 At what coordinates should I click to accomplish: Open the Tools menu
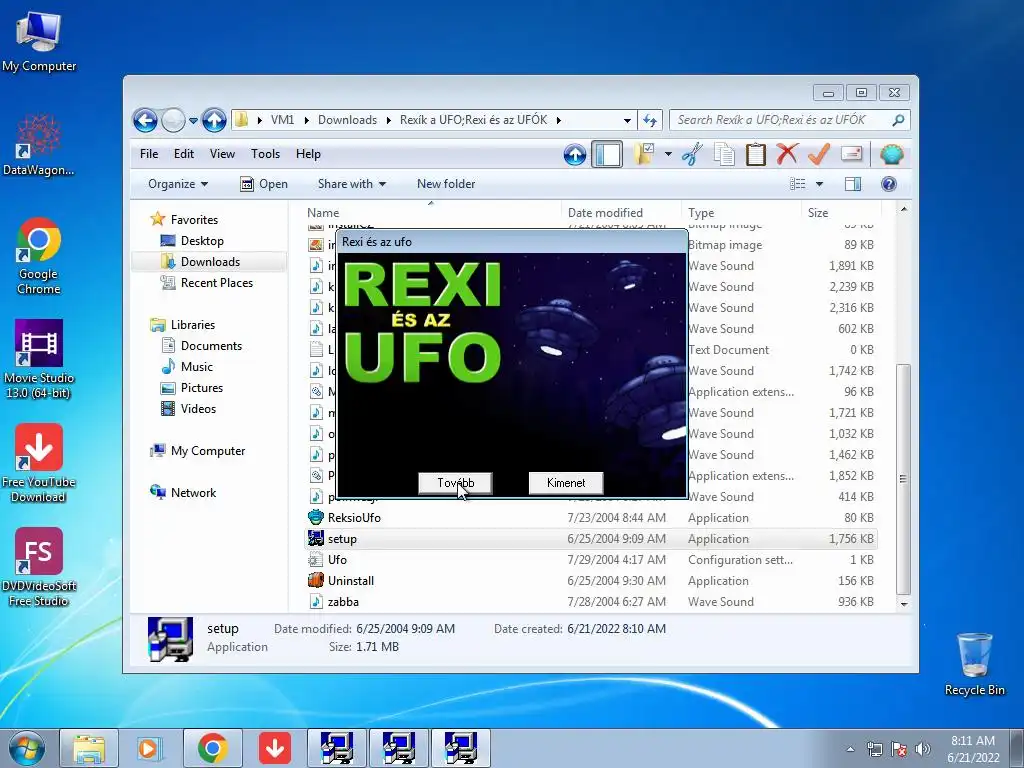click(265, 154)
